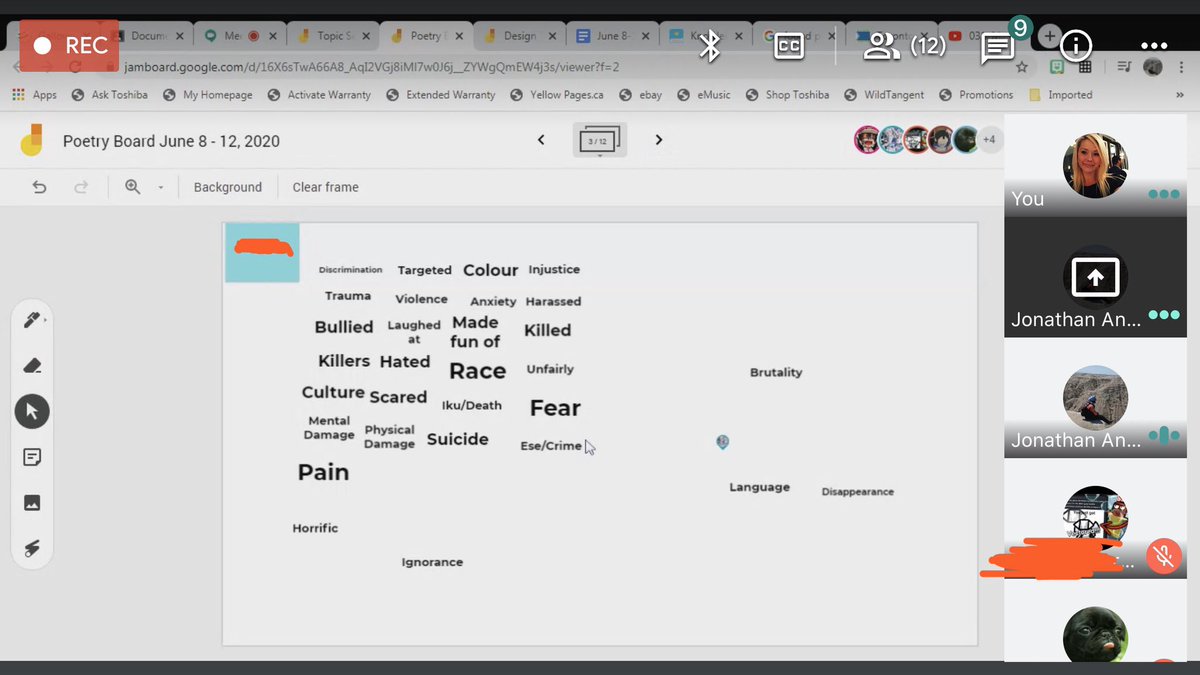Click the muted microphone icon on participant
The width and height of the screenshot is (1200, 675).
click(1163, 555)
